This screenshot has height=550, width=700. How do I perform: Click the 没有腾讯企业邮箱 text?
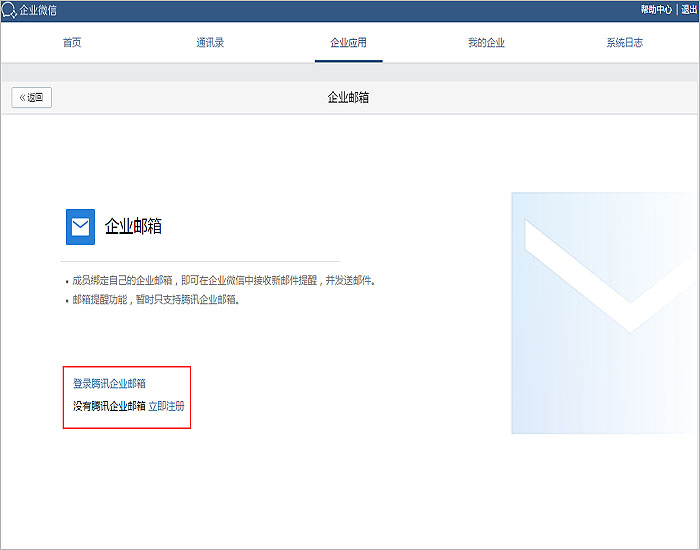[x=109, y=406]
